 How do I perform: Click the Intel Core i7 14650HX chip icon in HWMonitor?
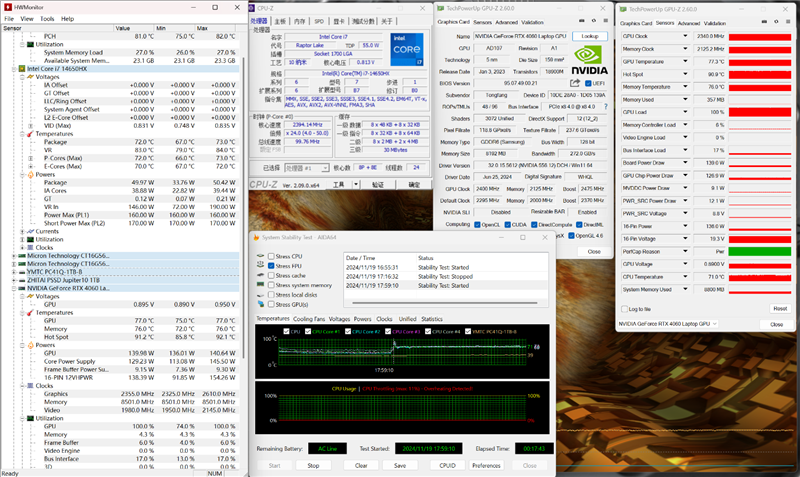point(22,68)
